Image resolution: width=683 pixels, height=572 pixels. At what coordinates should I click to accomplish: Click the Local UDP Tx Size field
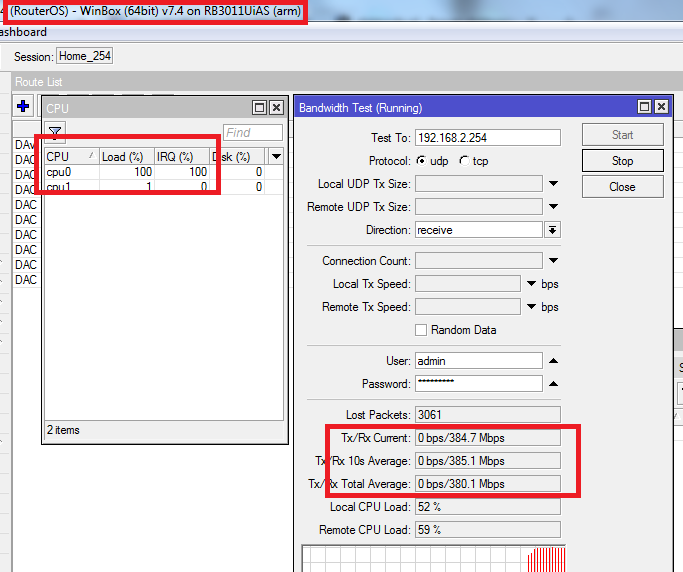pos(479,184)
